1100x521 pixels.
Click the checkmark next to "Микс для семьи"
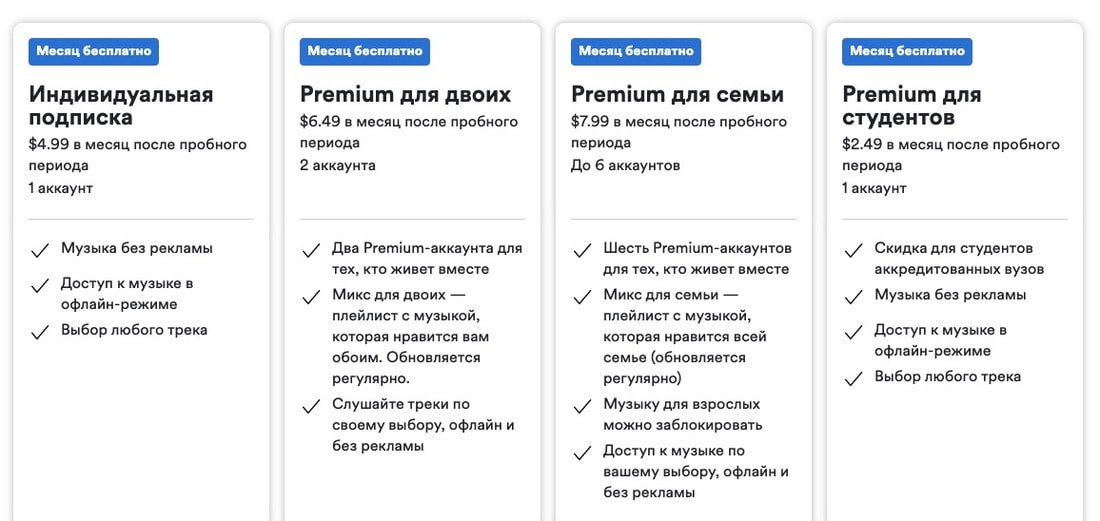pyautogui.click(x=582, y=297)
